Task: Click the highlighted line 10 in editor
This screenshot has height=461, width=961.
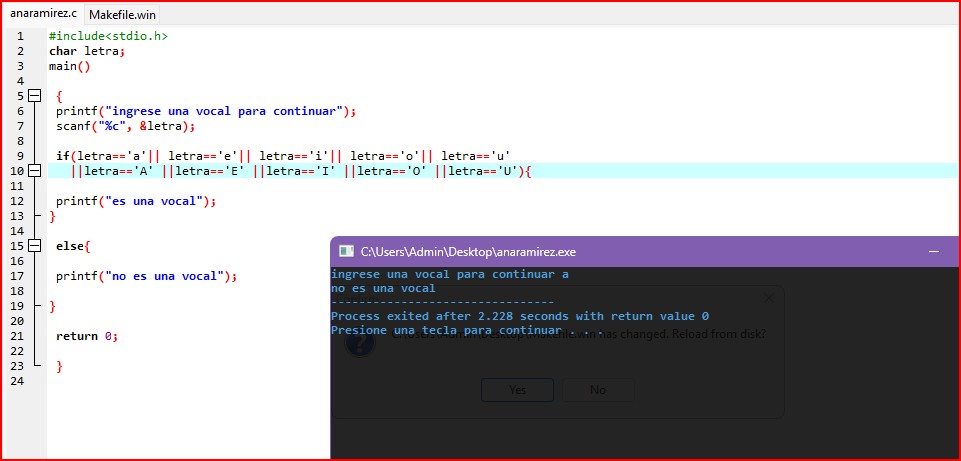Action: [x=300, y=171]
